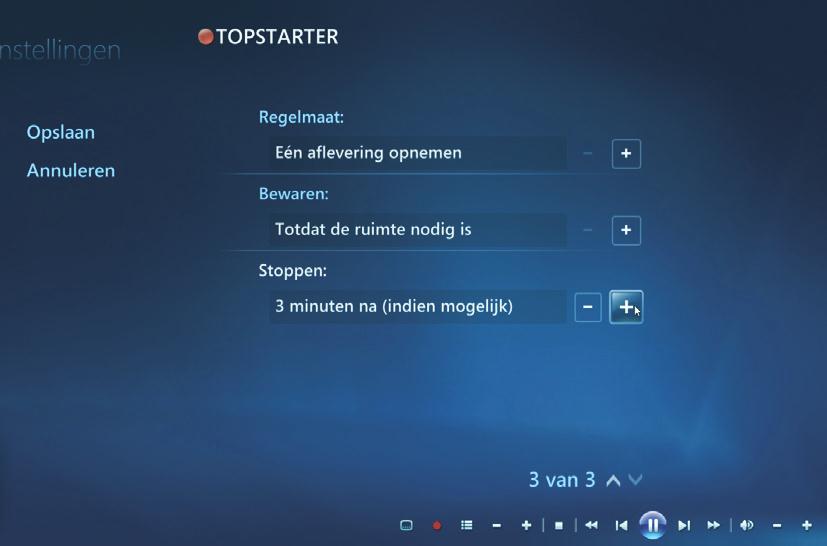Click the red Record button in transport bar
This screenshot has height=546, width=827.
[x=437, y=525]
